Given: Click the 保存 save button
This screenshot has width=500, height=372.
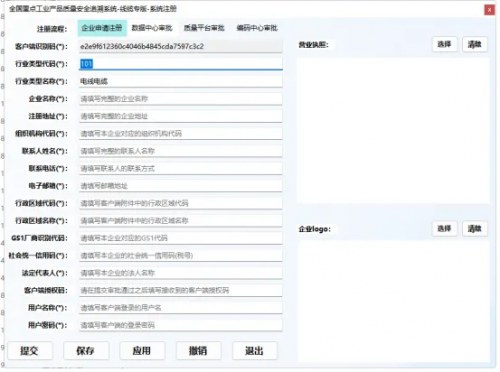Looking at the screenshot, I should click(86, 350).
